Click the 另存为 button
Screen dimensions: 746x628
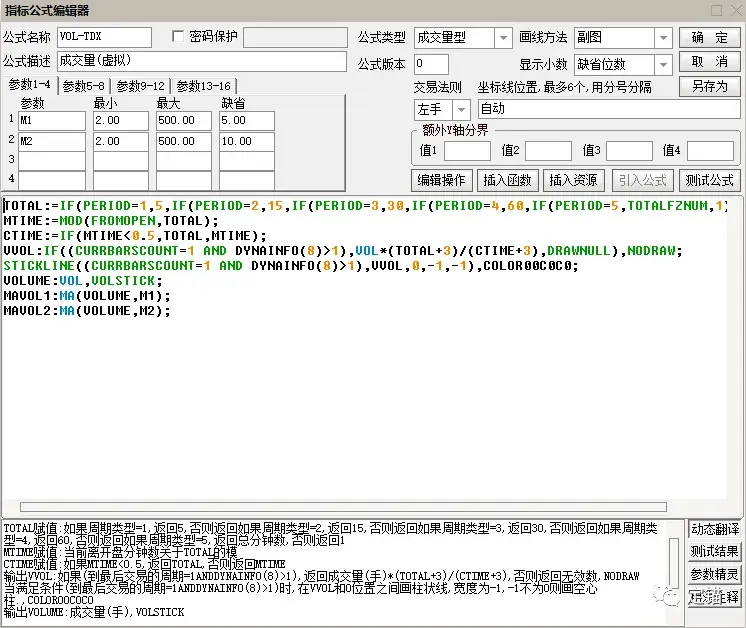(x=709, y=87)
